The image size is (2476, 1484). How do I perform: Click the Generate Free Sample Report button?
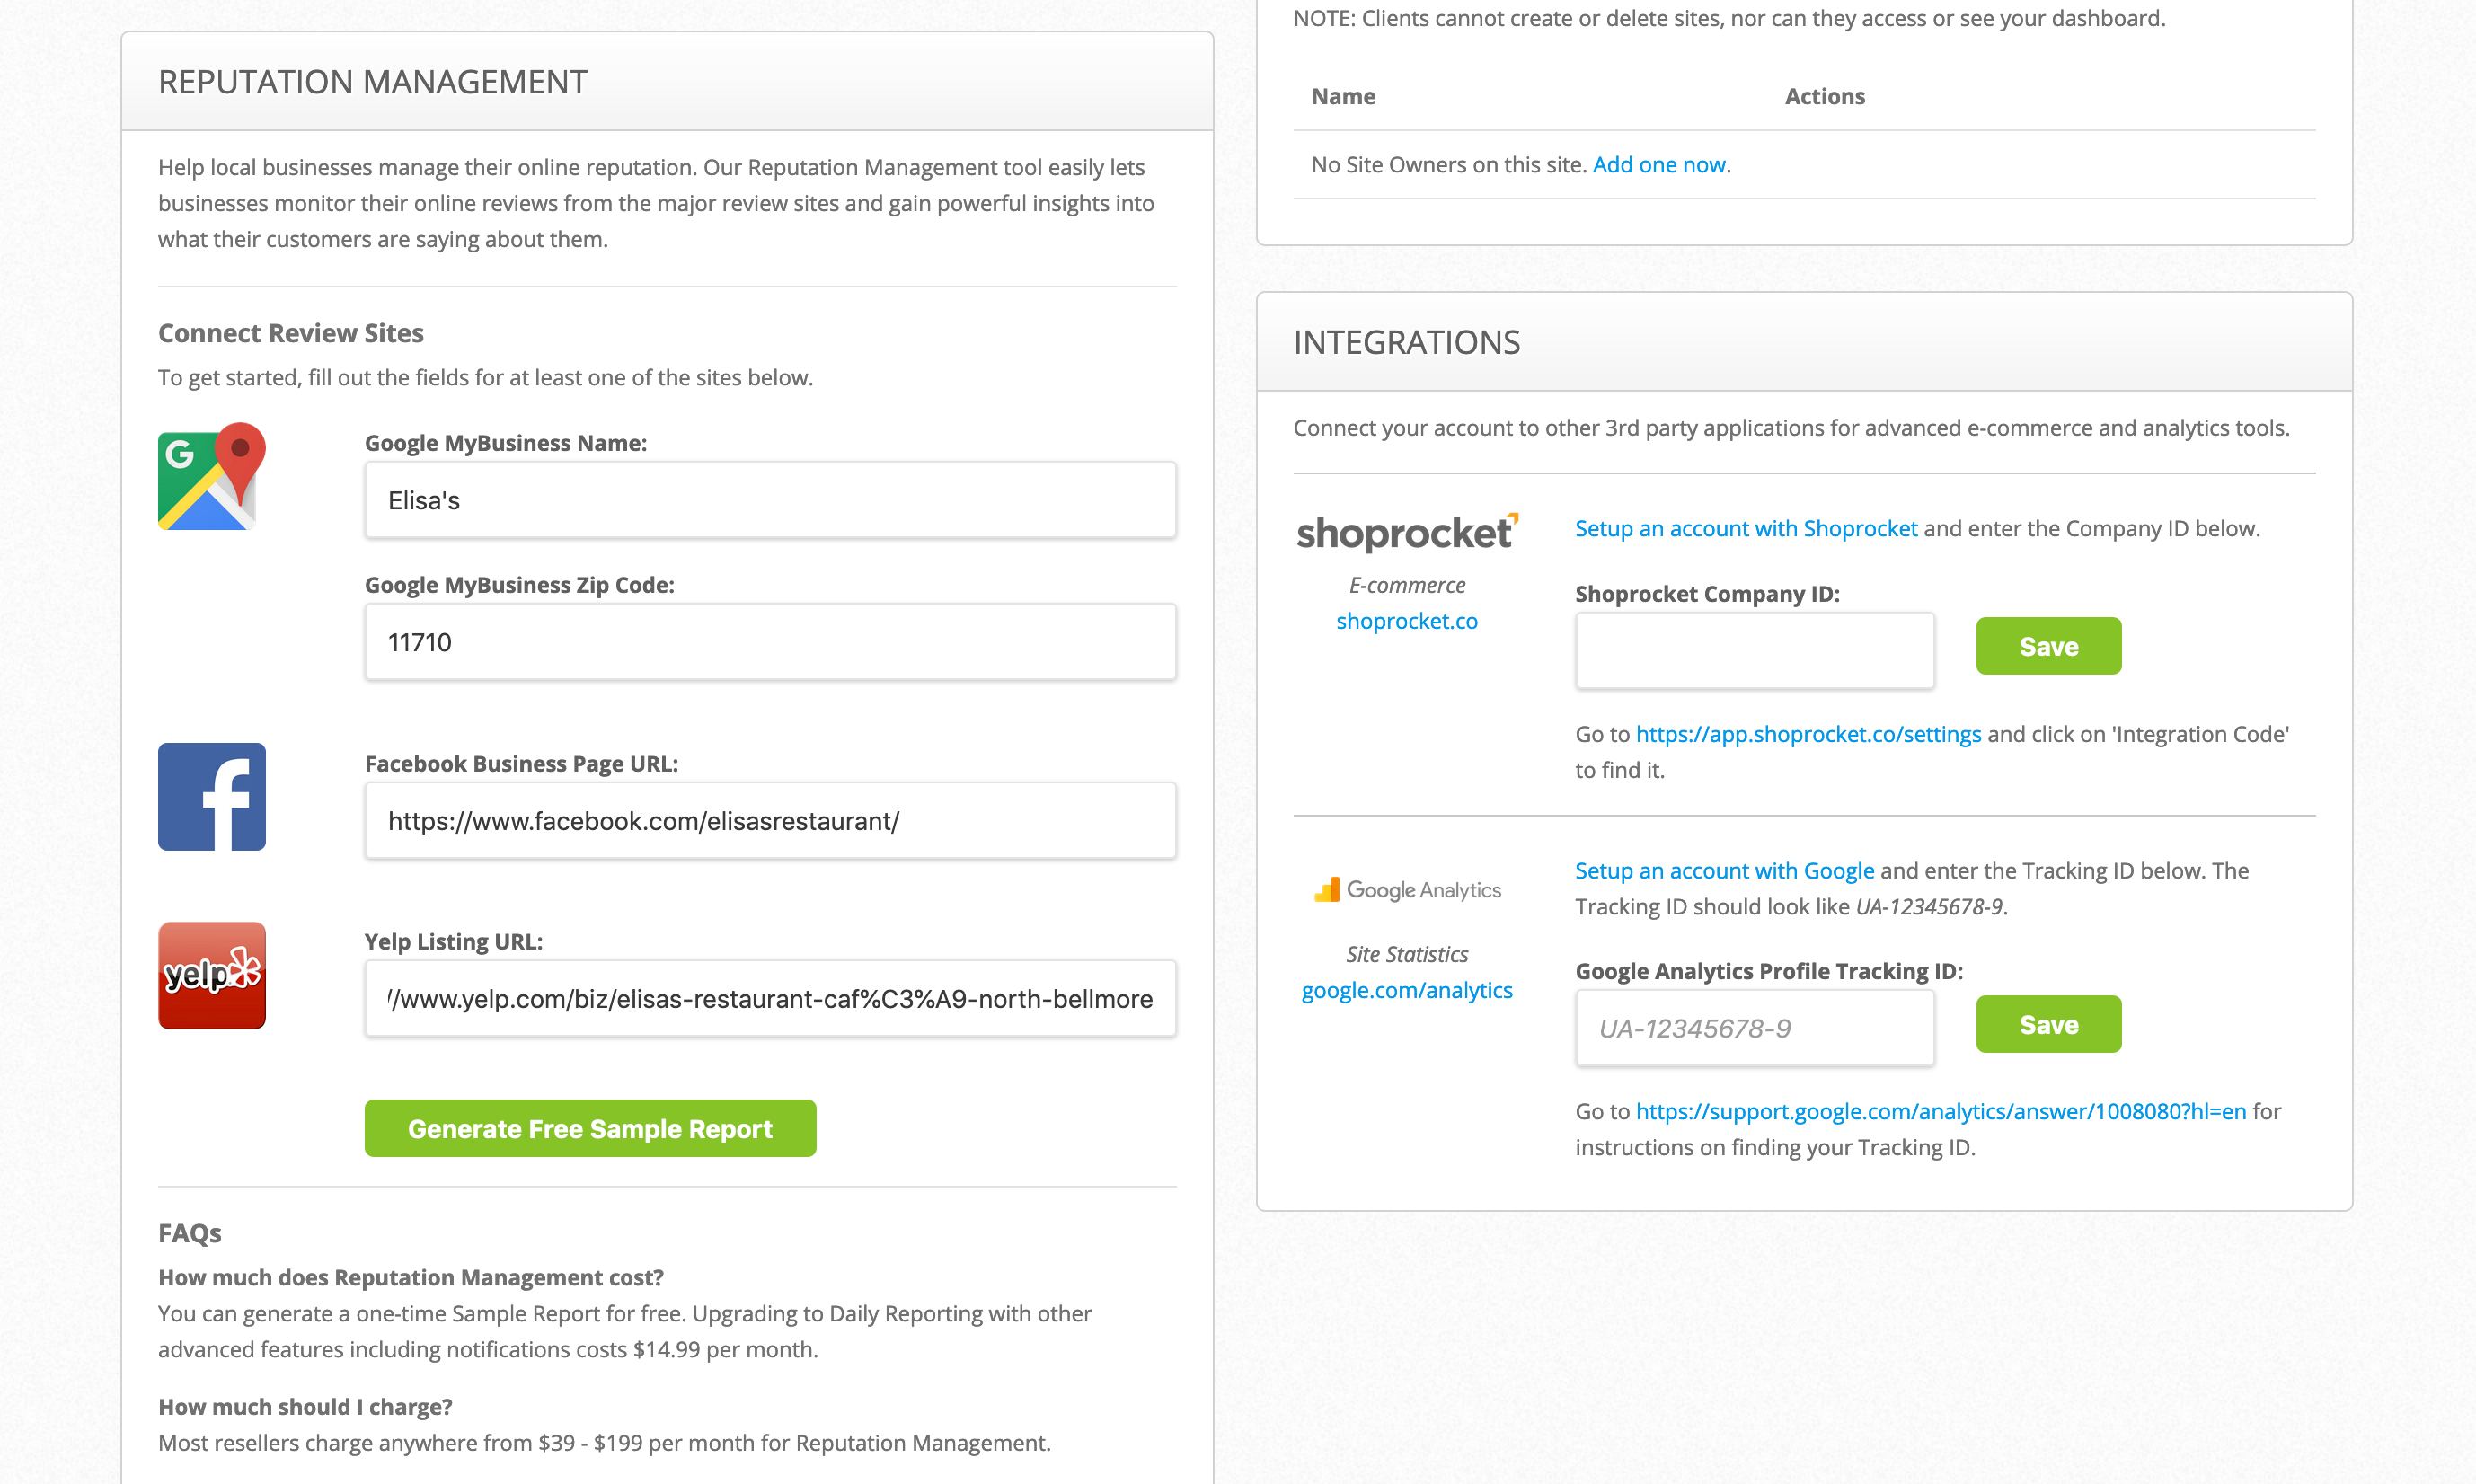pos(589,1128)
